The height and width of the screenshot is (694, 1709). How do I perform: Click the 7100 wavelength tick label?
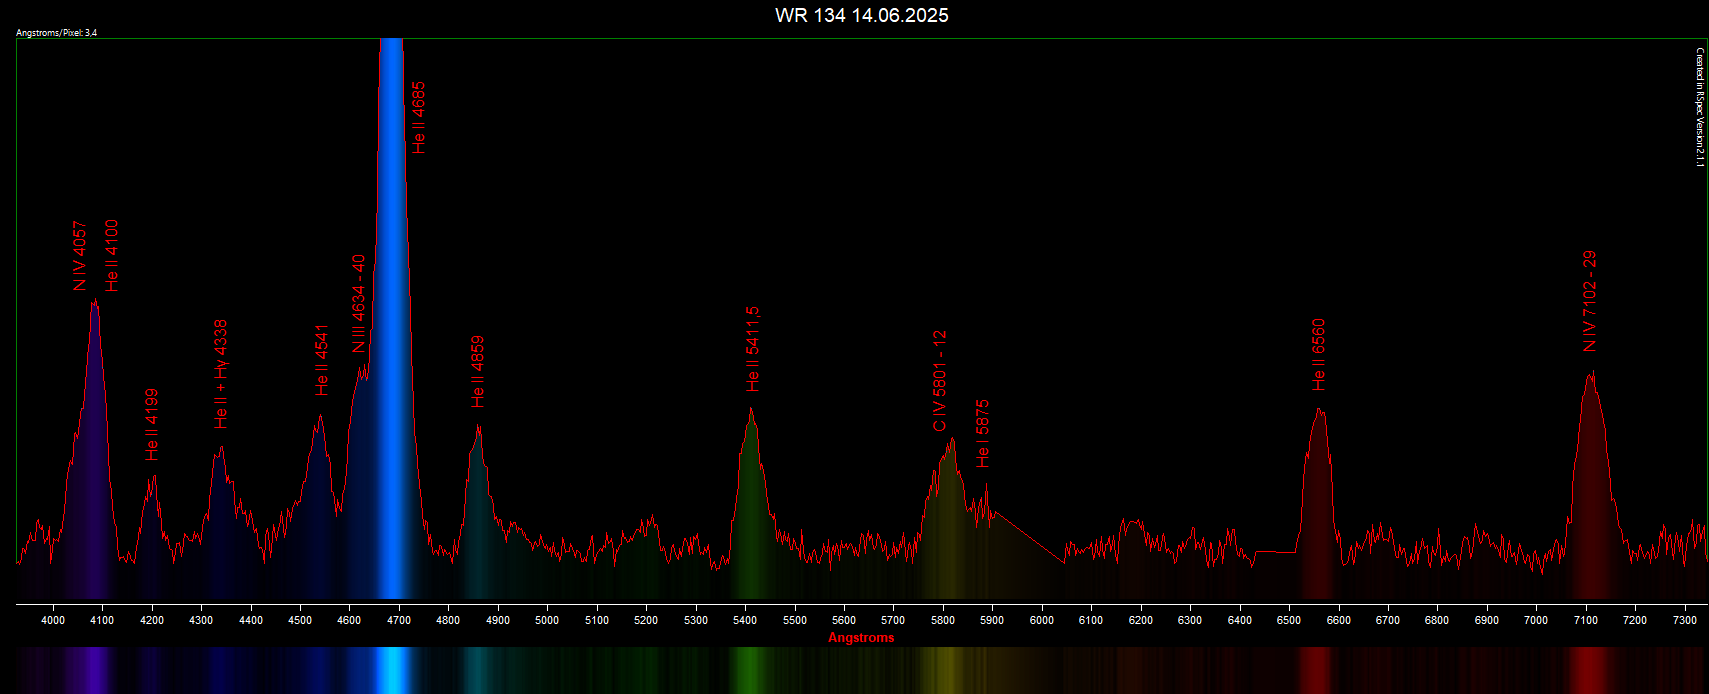pos(1586,620)
